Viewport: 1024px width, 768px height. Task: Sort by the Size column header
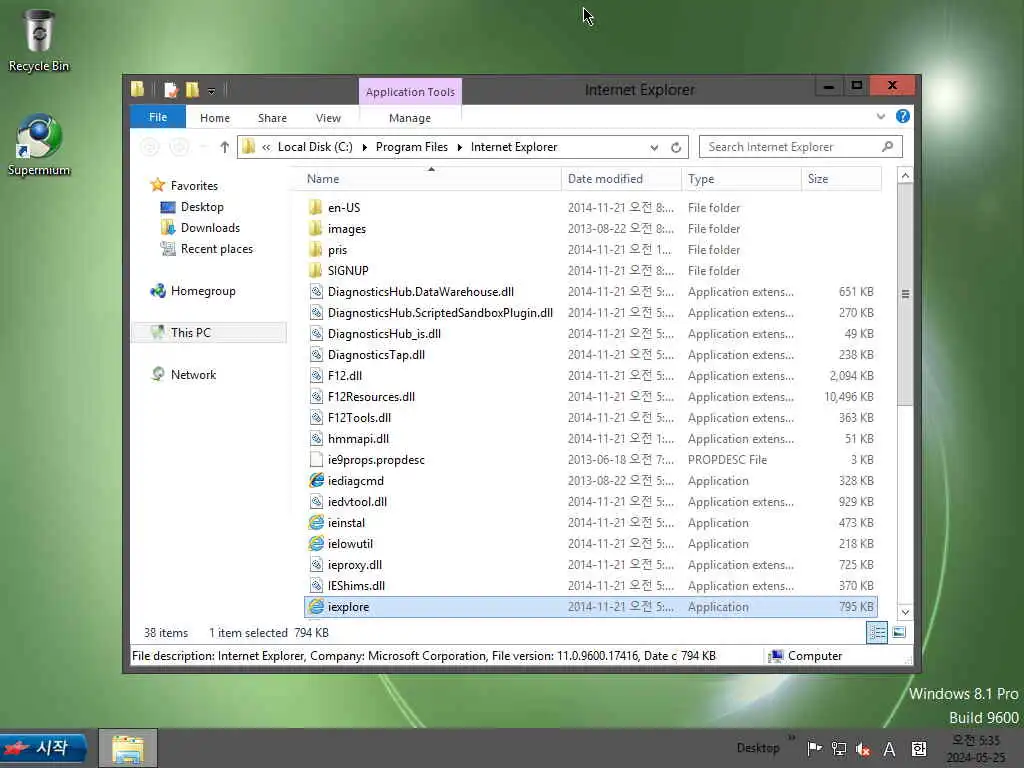[841, 179]
